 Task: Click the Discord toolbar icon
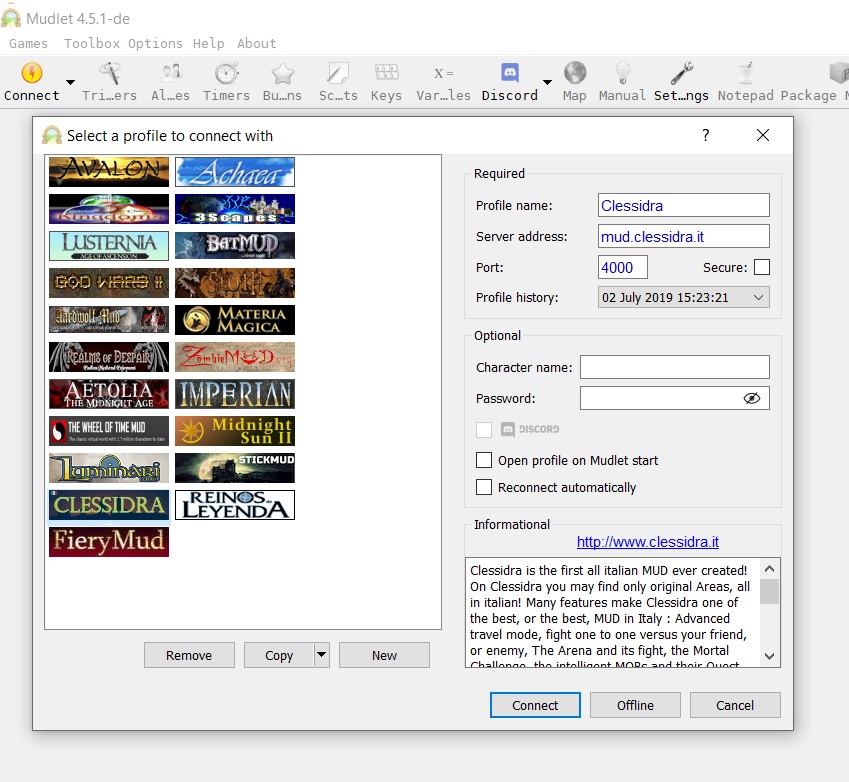[x=510, y=73]
